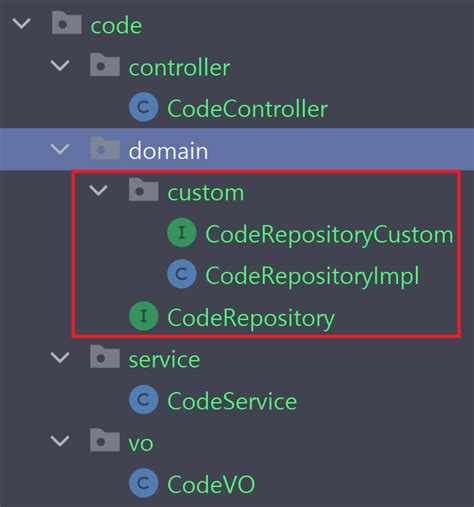
Task: Collapse the code folder chevron
Action: click(x=22, y=23)
